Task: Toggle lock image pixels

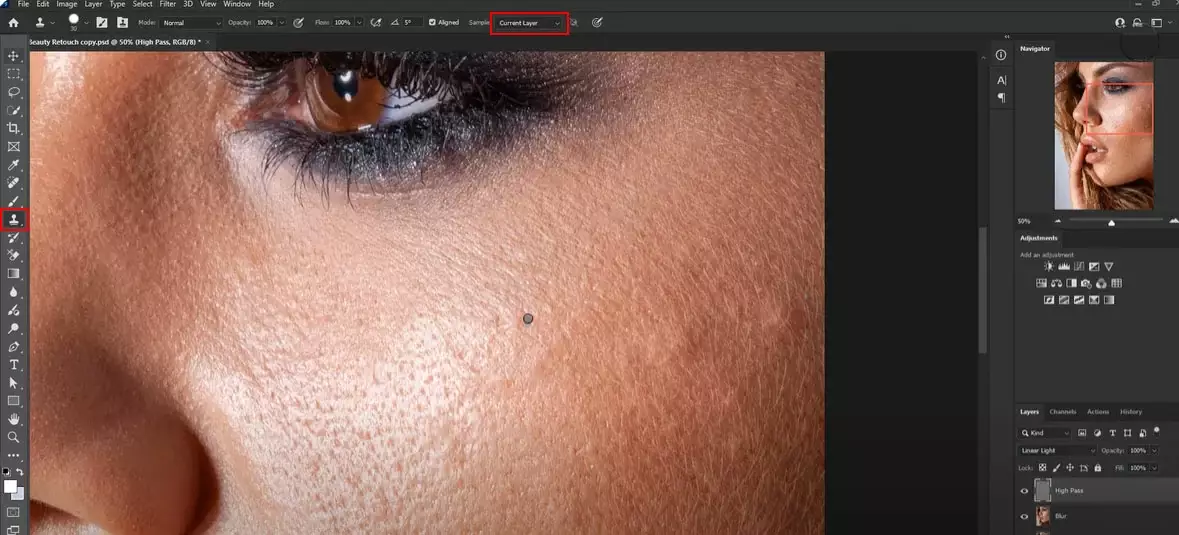Action: pos(1056,467)
